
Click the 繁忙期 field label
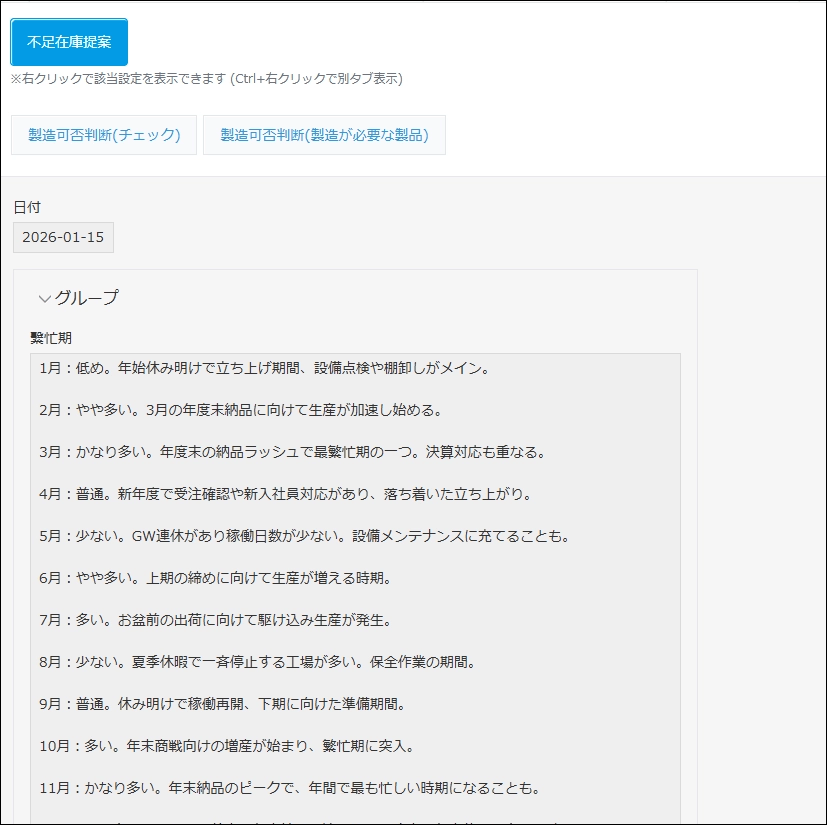[51, 338]
